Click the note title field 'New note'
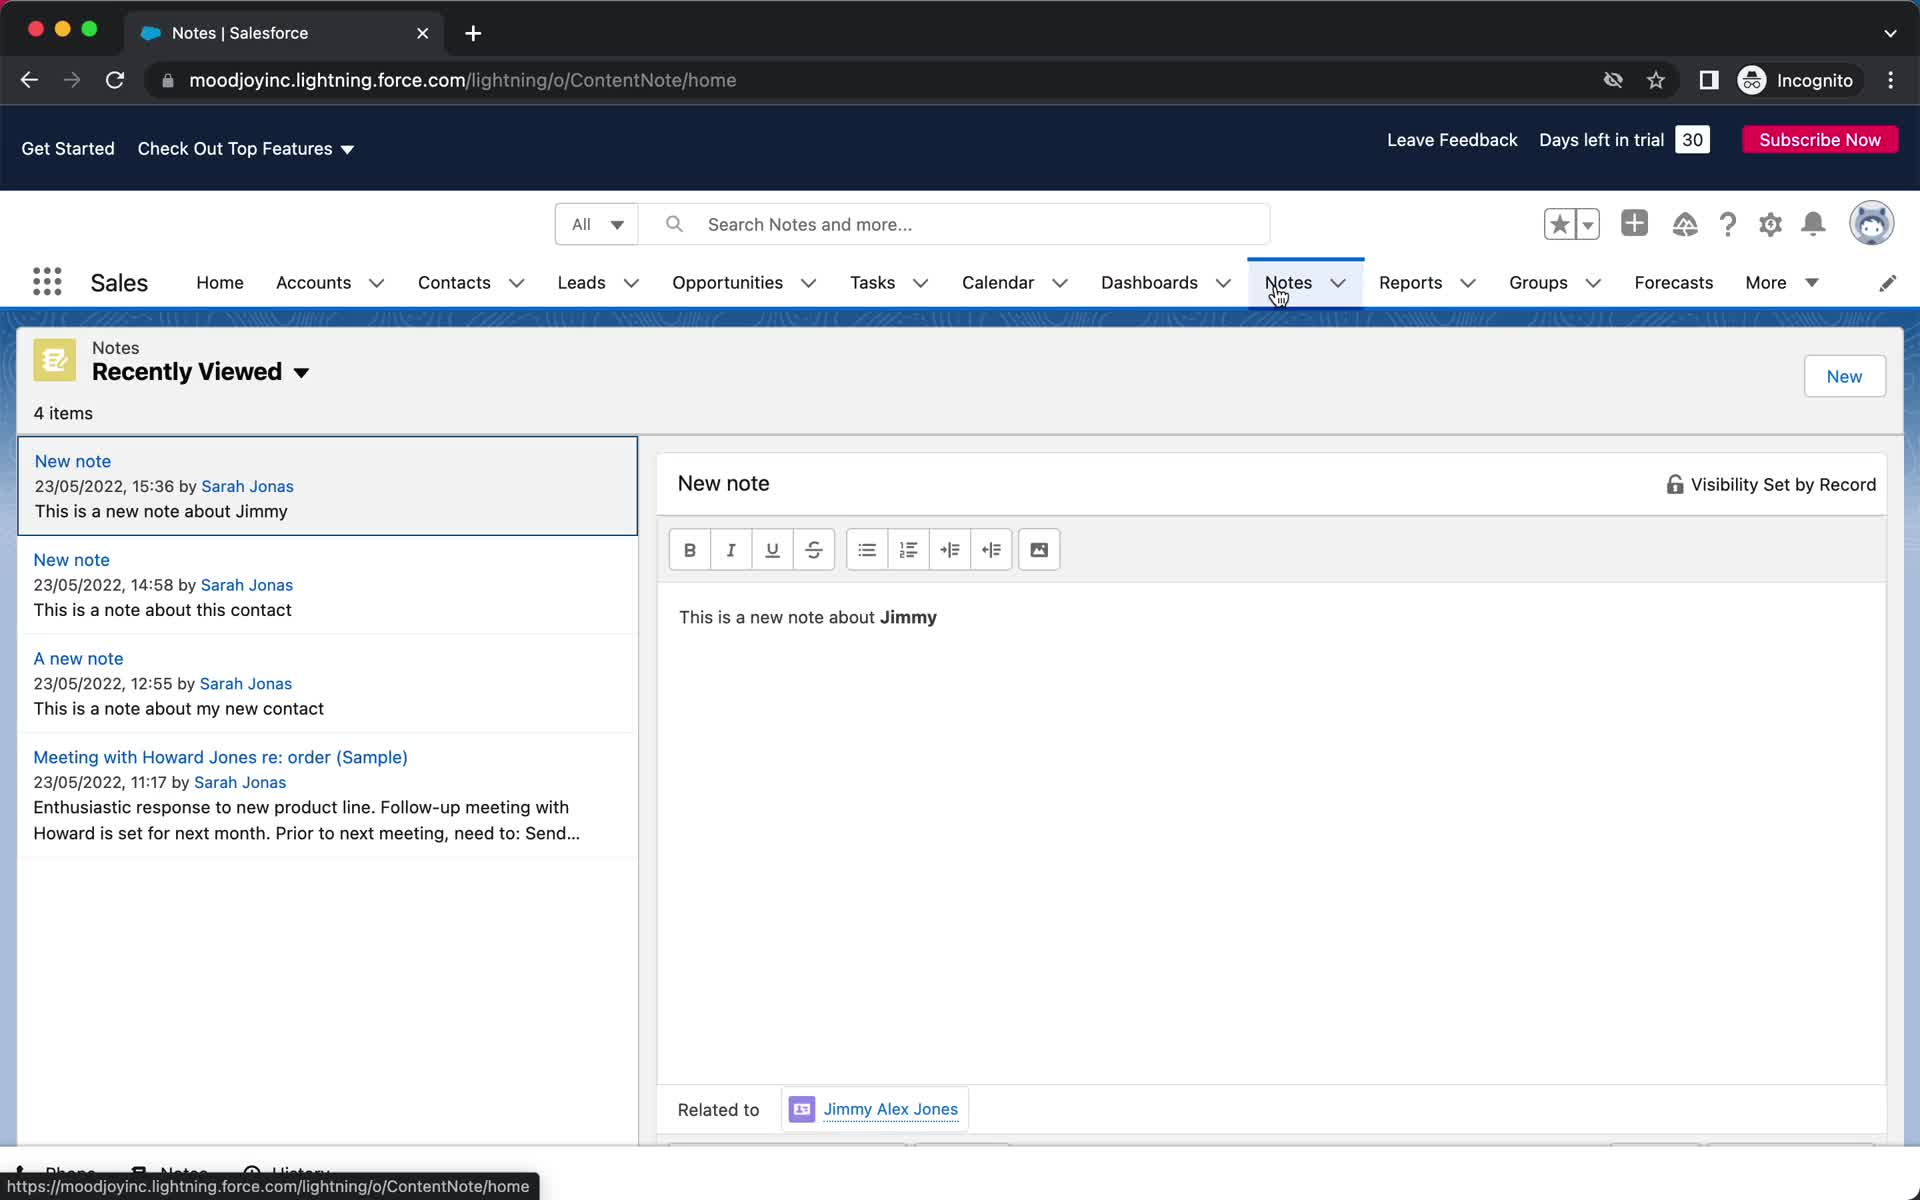1920x1200 pixels. click(723, 484)
